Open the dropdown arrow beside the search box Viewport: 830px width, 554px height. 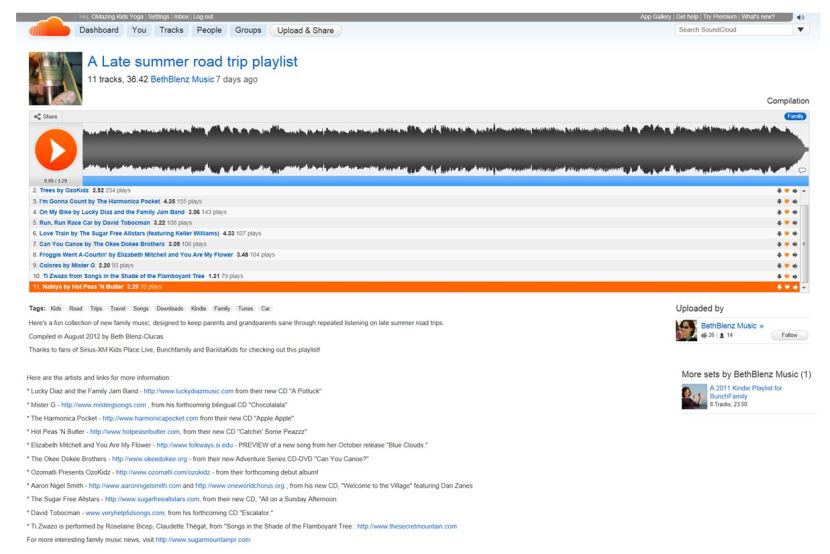coord(800,30)
